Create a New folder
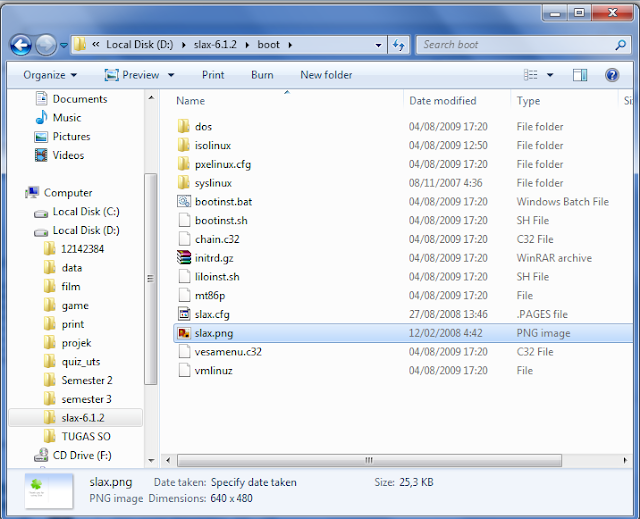 coord(326,75)
